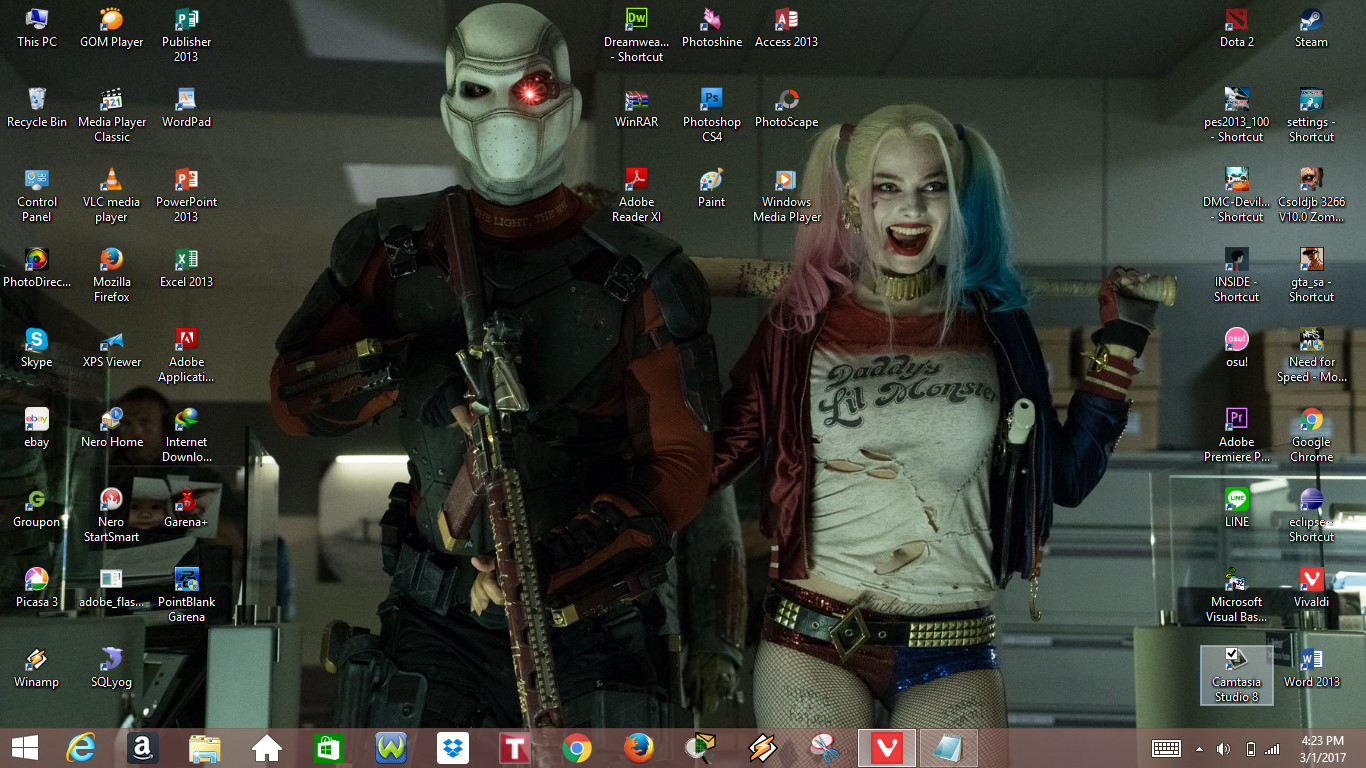Open Camtasia Studio 8 icon

click(x=1237, y=675)
